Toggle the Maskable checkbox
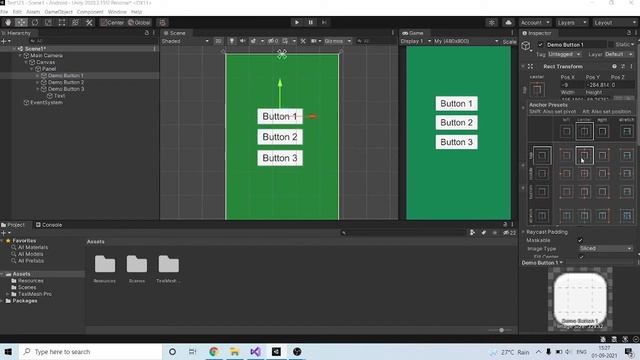This screenshot has width=640, height=360. pos(580,240)
